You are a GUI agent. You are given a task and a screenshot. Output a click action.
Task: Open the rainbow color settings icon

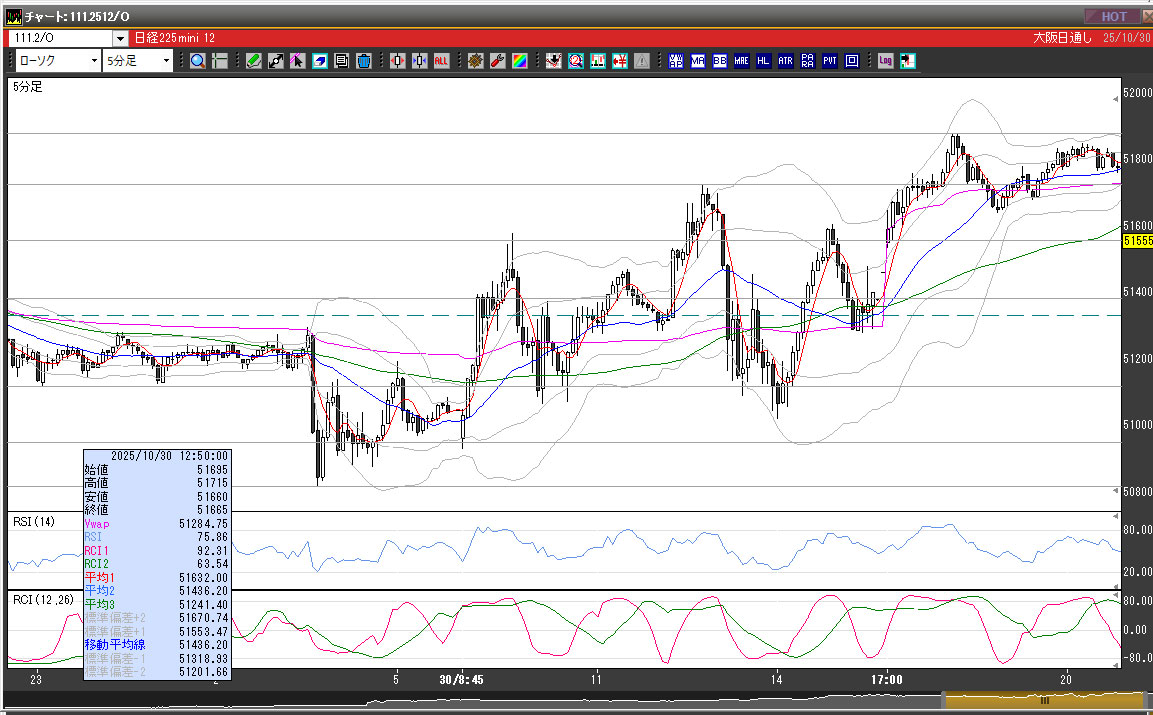click(520, 61)
